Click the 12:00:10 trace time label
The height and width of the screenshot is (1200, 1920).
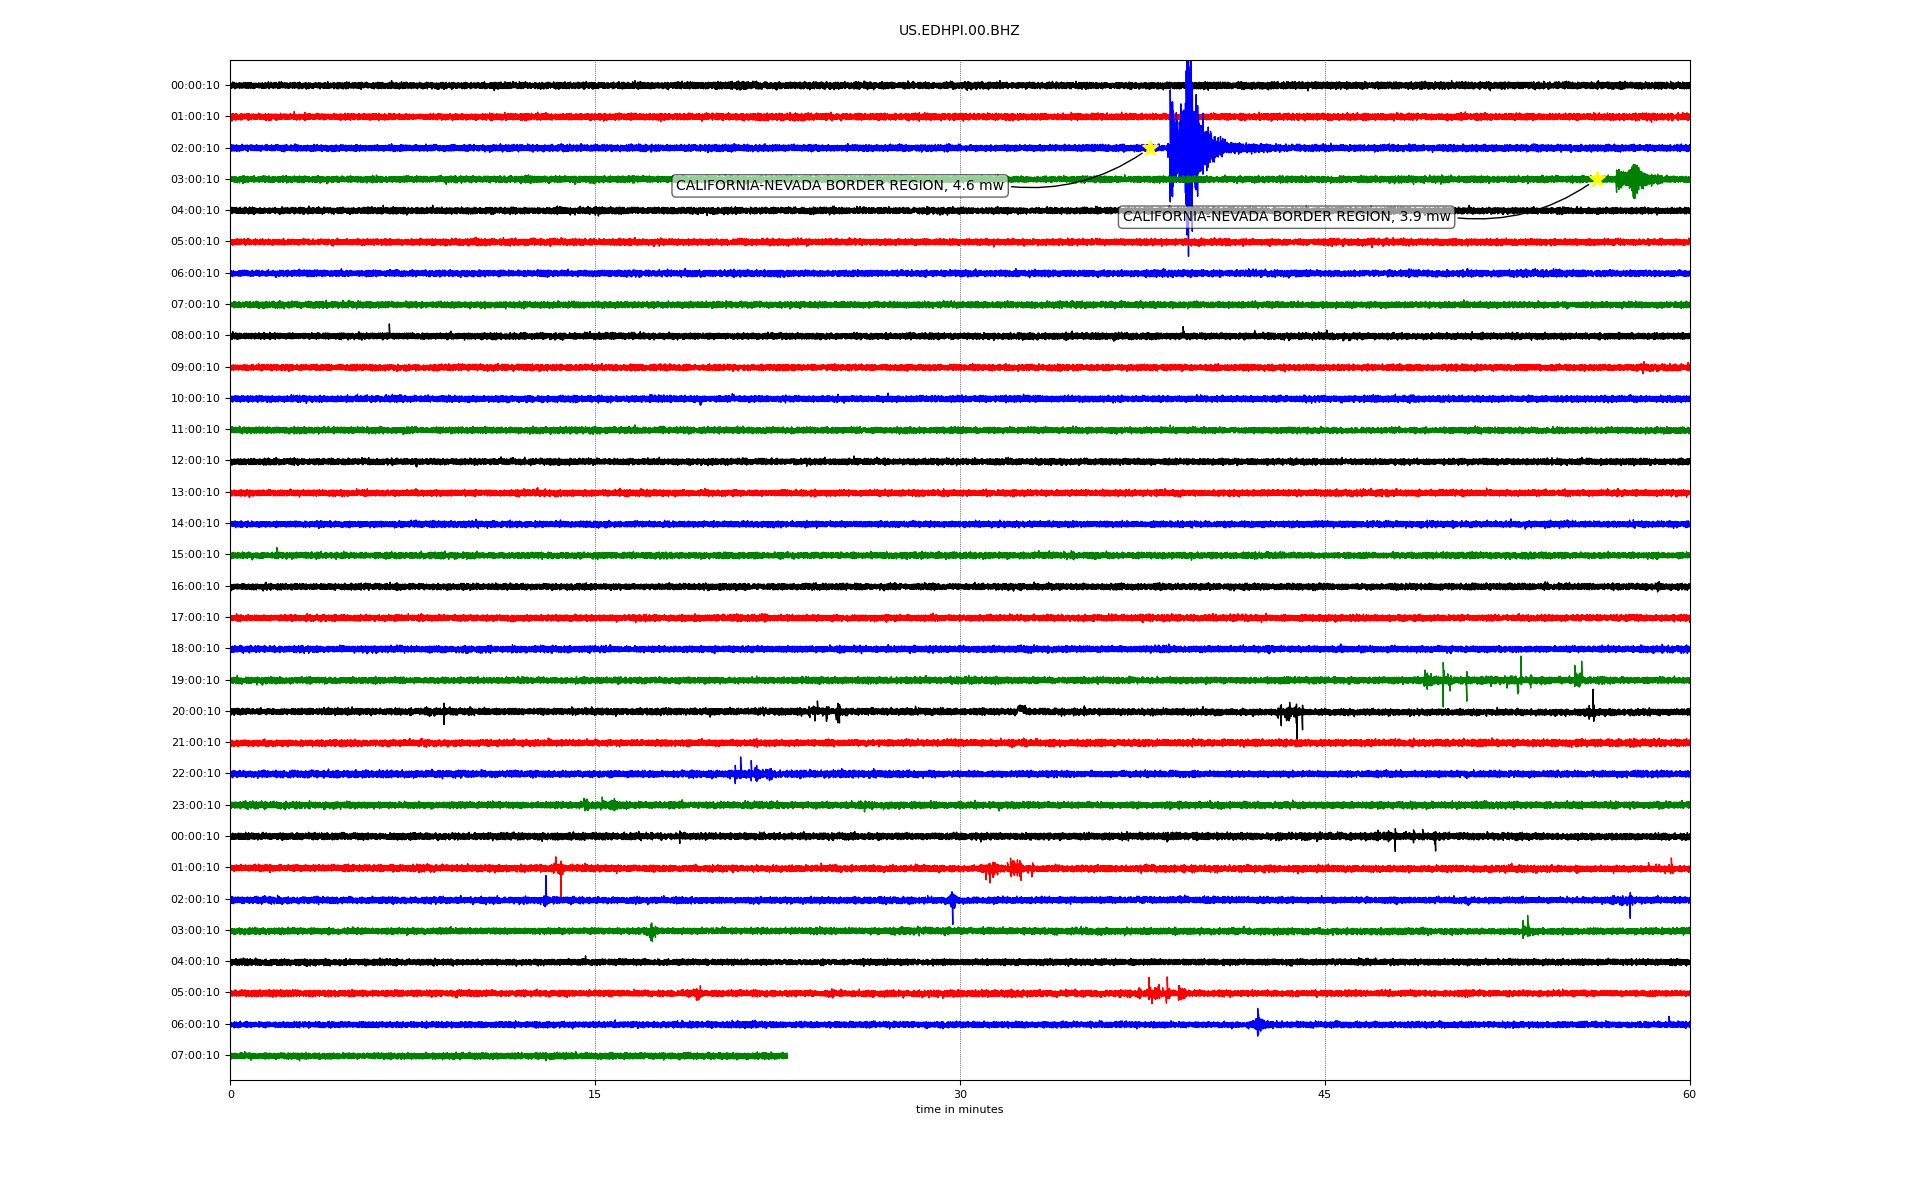pyautogui.click(x=195, y=461)
